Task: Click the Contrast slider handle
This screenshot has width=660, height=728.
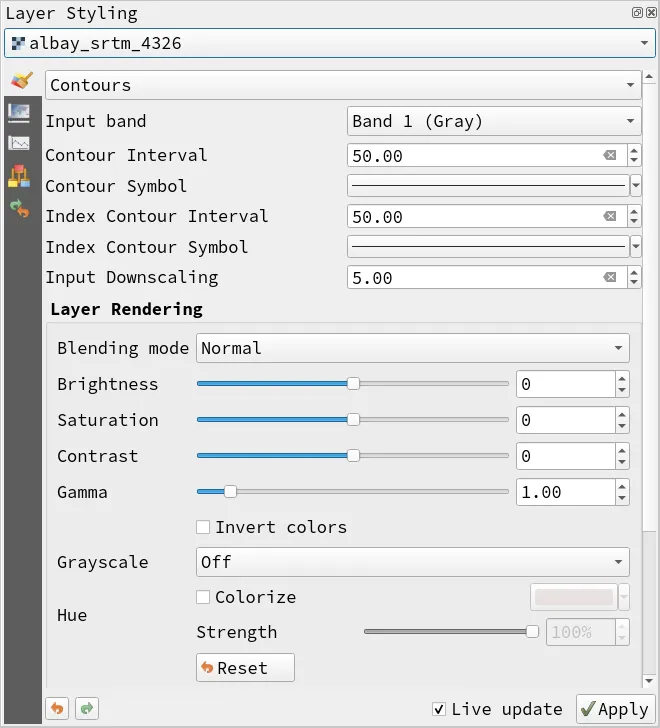Action: point(353,455)
